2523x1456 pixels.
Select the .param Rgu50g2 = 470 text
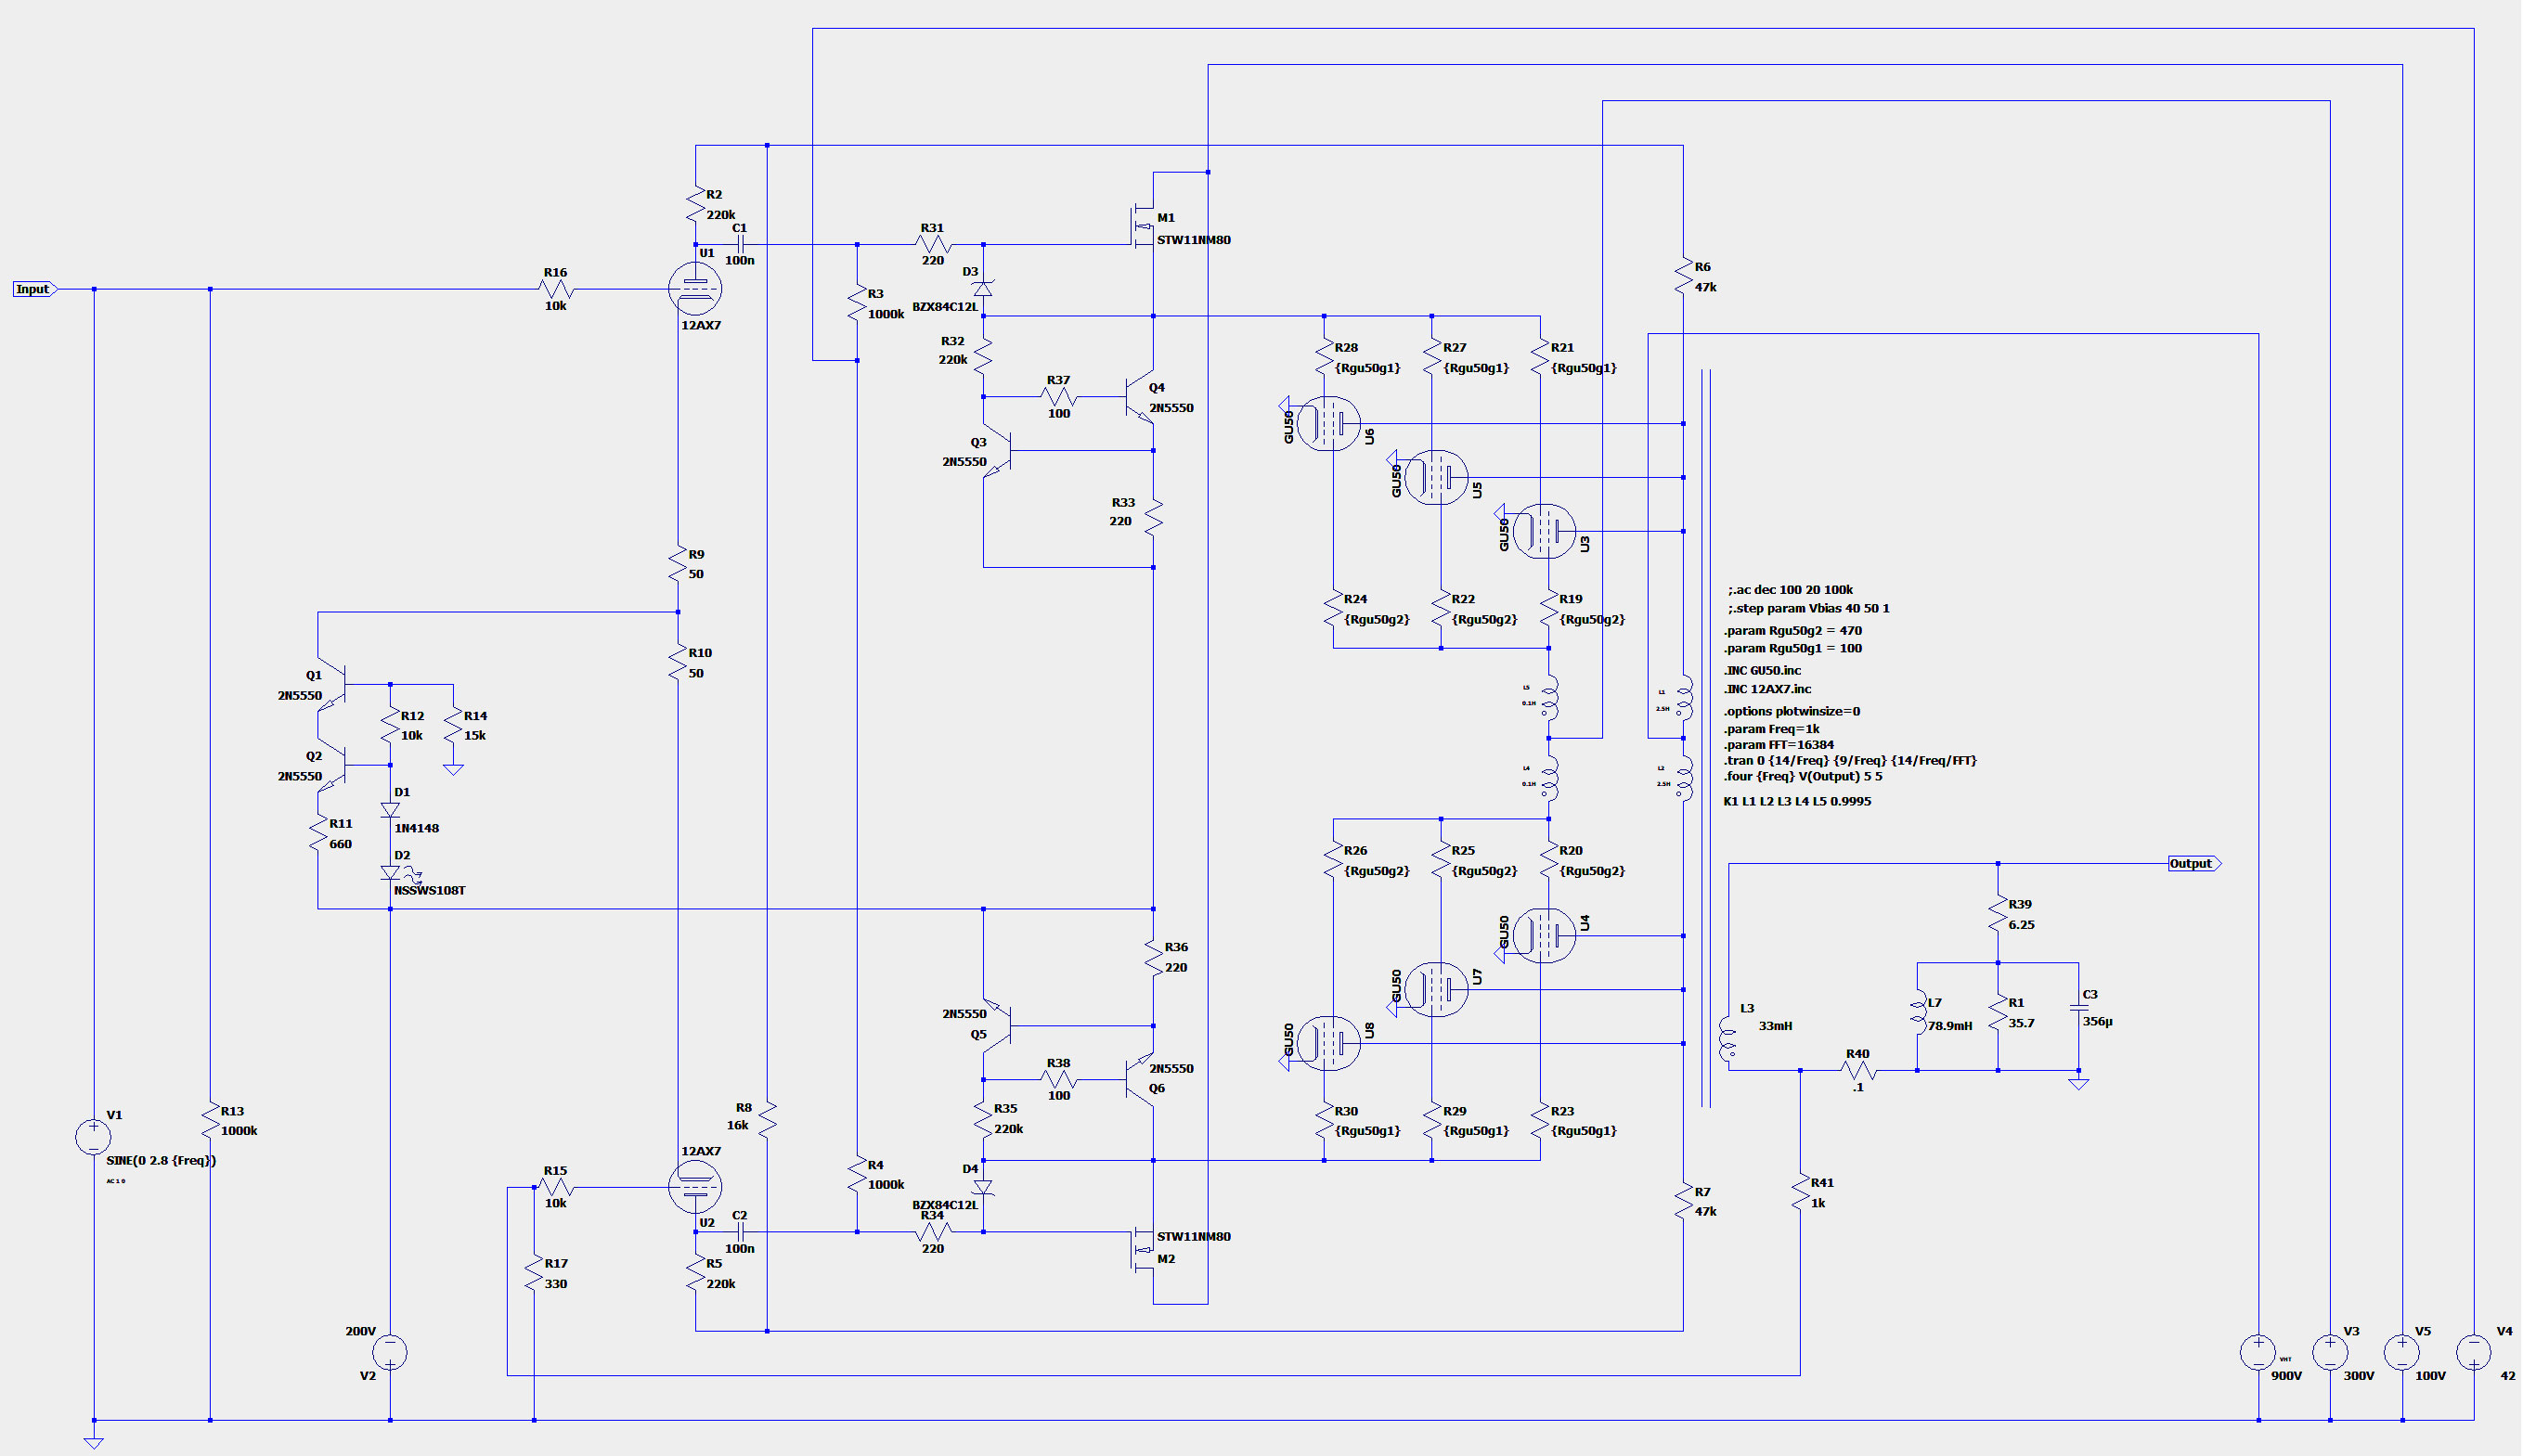[x=1792, y=630]
